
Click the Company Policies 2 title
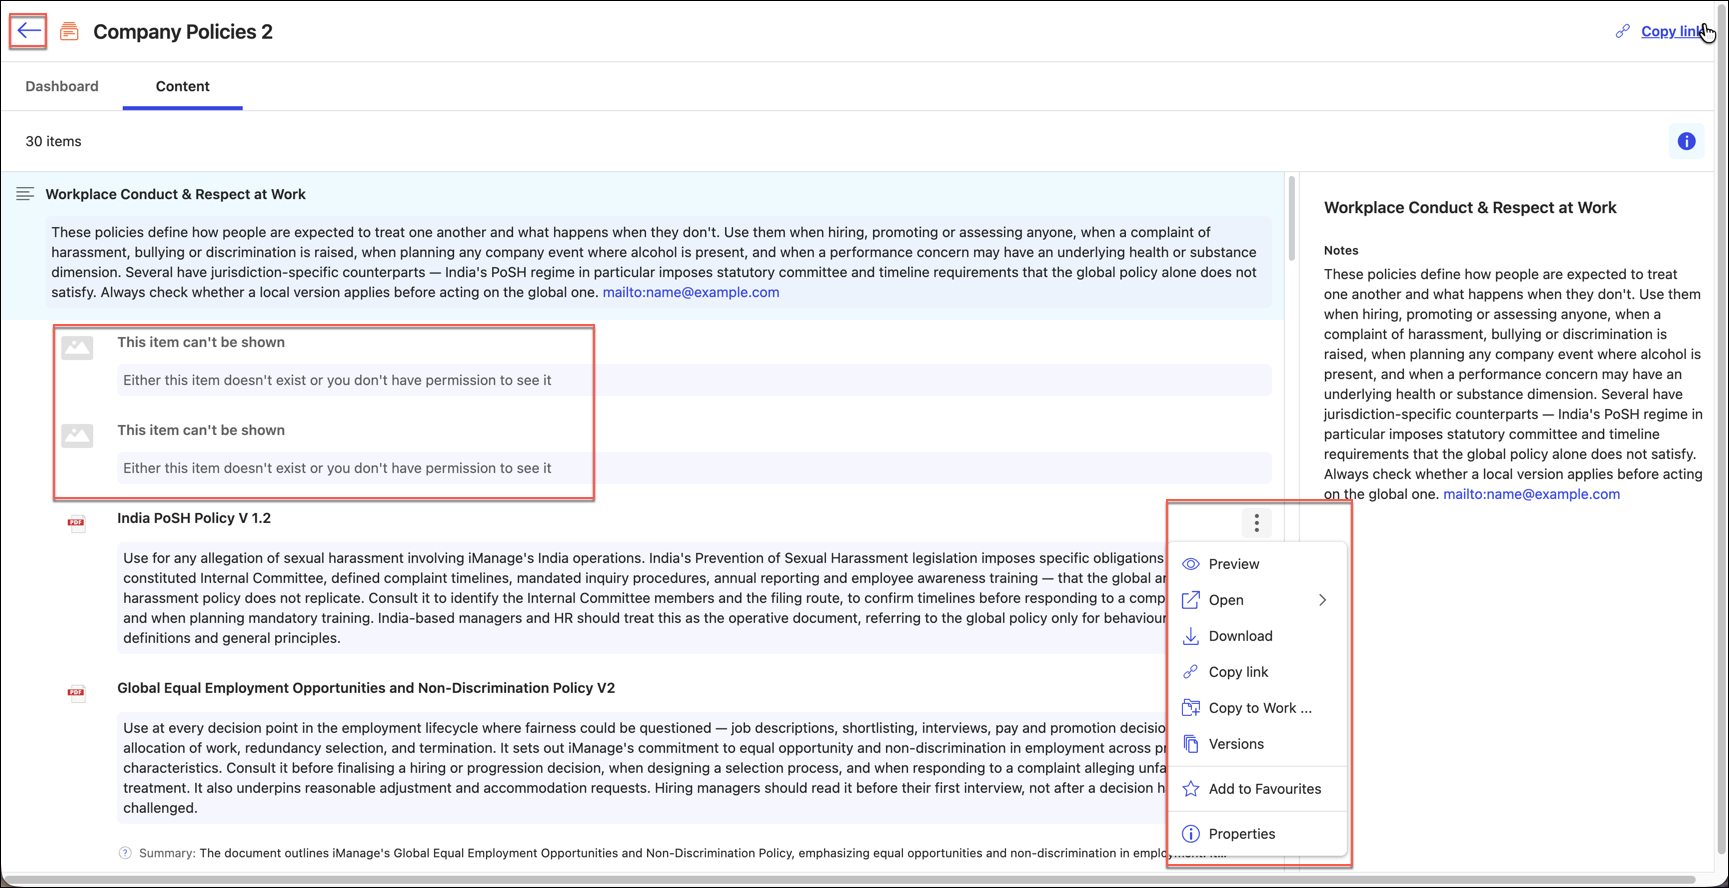(183, 32)
